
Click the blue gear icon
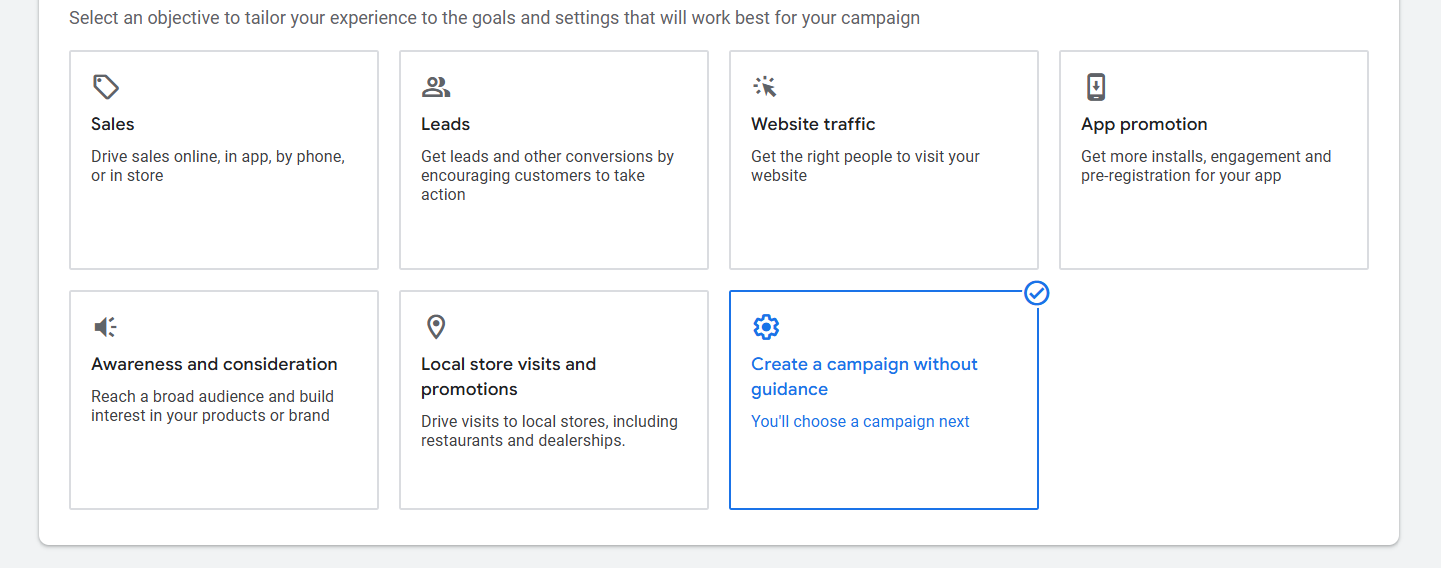click(x=765, y=327)
